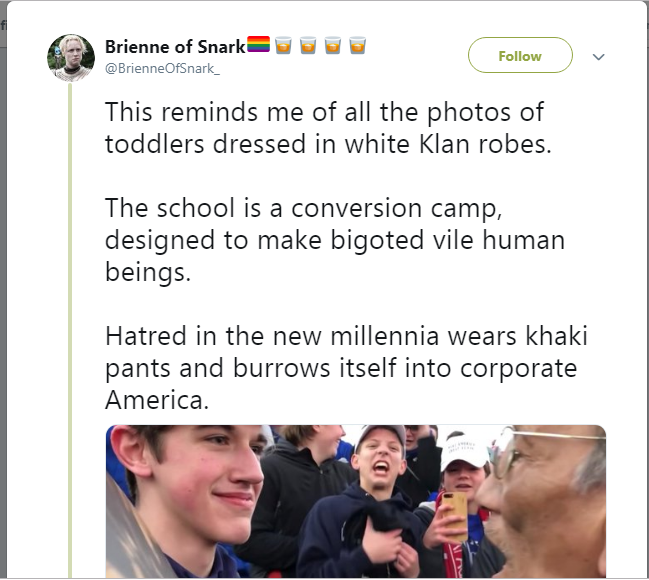
Task: Click the second whisky glass emoji
Action: click(308, 45)
